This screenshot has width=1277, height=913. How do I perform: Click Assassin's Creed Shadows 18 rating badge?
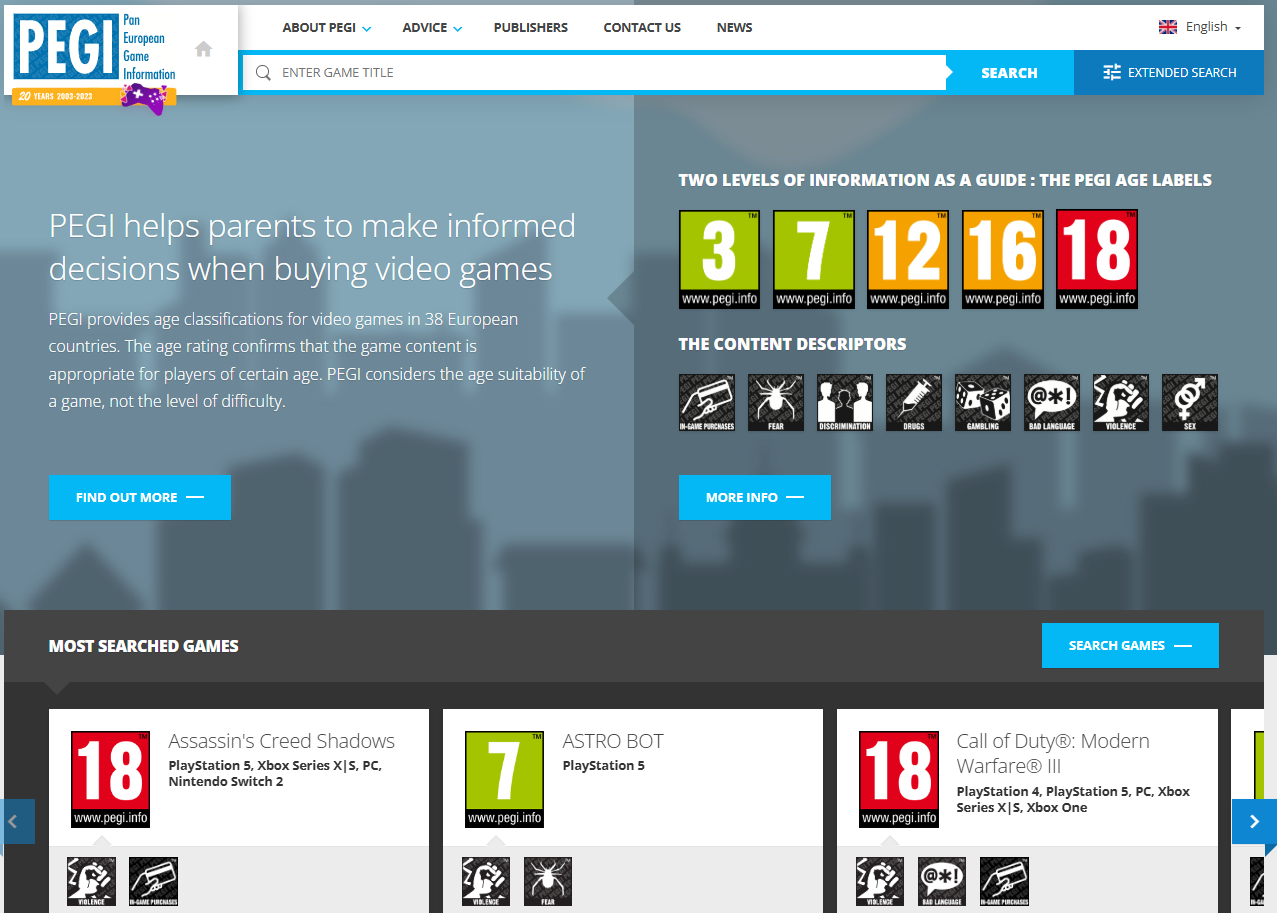pyautogui.click(x=111, y=779)
